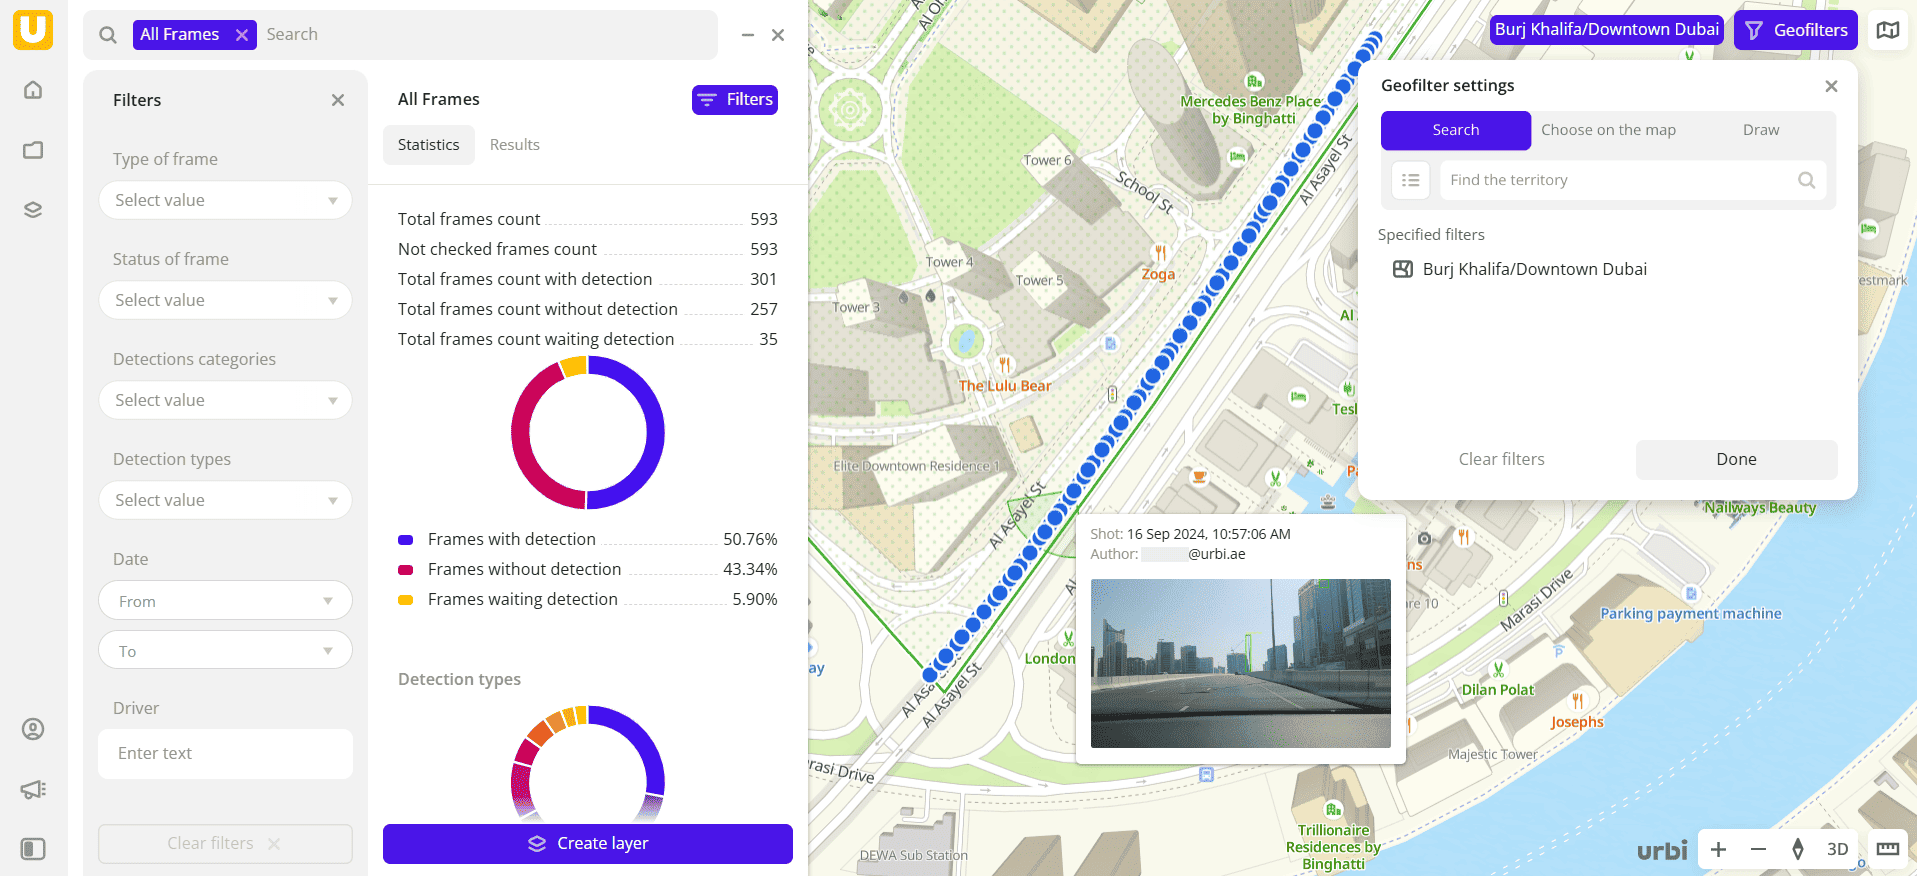Expand the Detections categories dropdown
Image resolution: width=1917 pixels, height=876 pixels.
pyautogui.click(x=225, y=400)
